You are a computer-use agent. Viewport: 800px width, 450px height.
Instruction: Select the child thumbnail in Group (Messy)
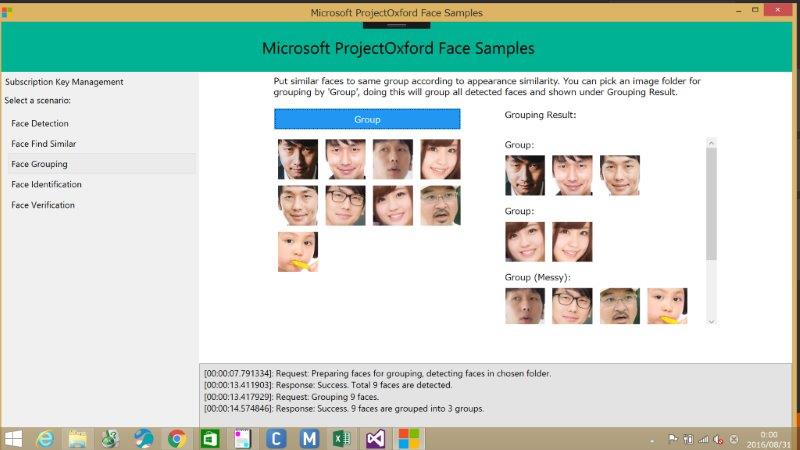pos(667,306)
